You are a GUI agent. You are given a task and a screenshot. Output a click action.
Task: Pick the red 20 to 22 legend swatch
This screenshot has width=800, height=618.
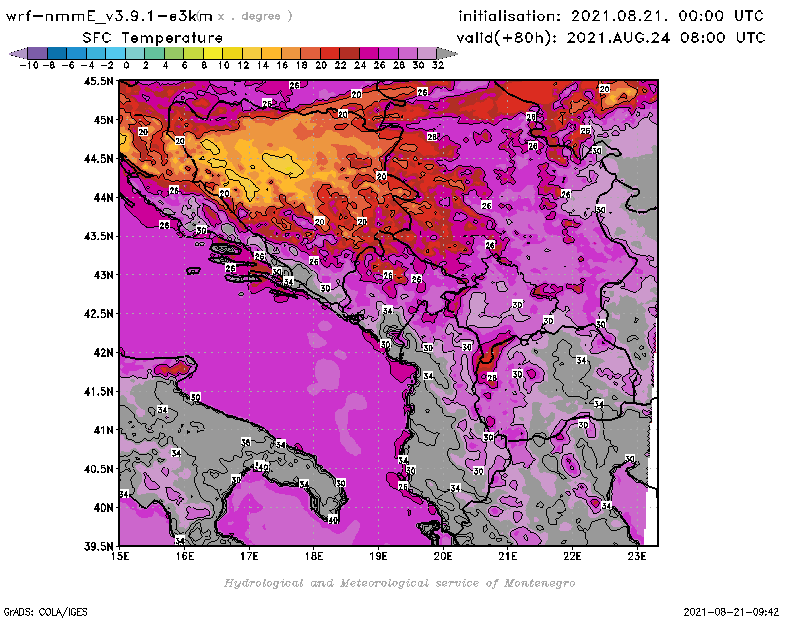pyautogui.click(x=330, y=53)
